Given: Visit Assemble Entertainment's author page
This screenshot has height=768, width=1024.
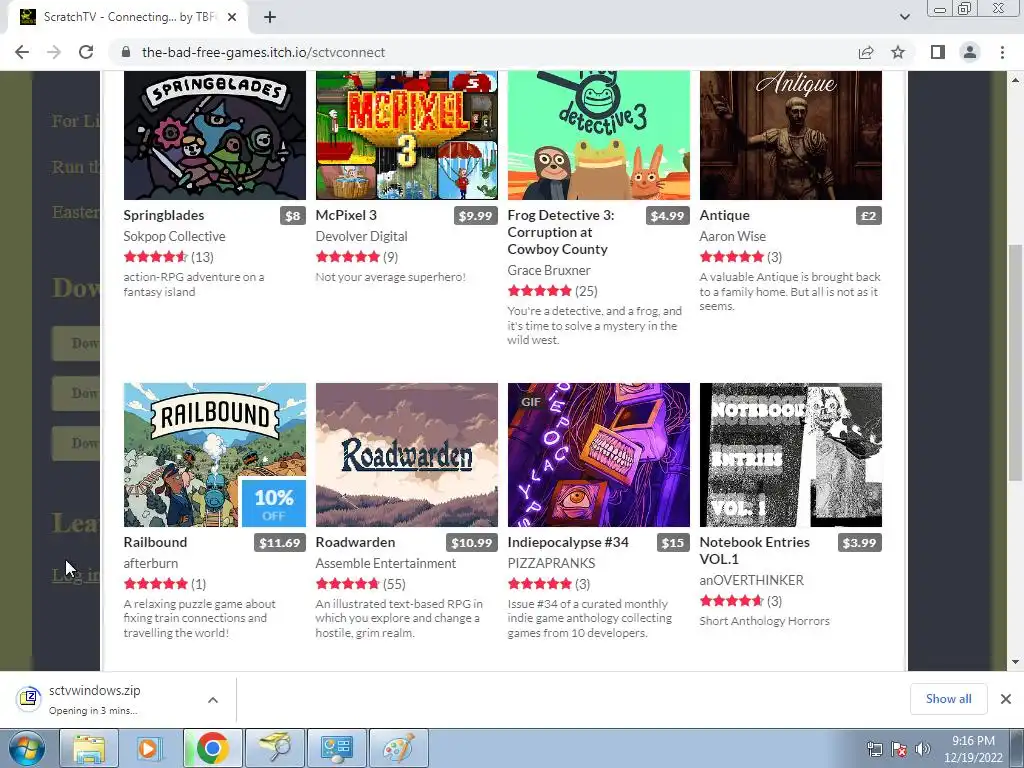Looking at the screenshot, I should tap(385, 563).
